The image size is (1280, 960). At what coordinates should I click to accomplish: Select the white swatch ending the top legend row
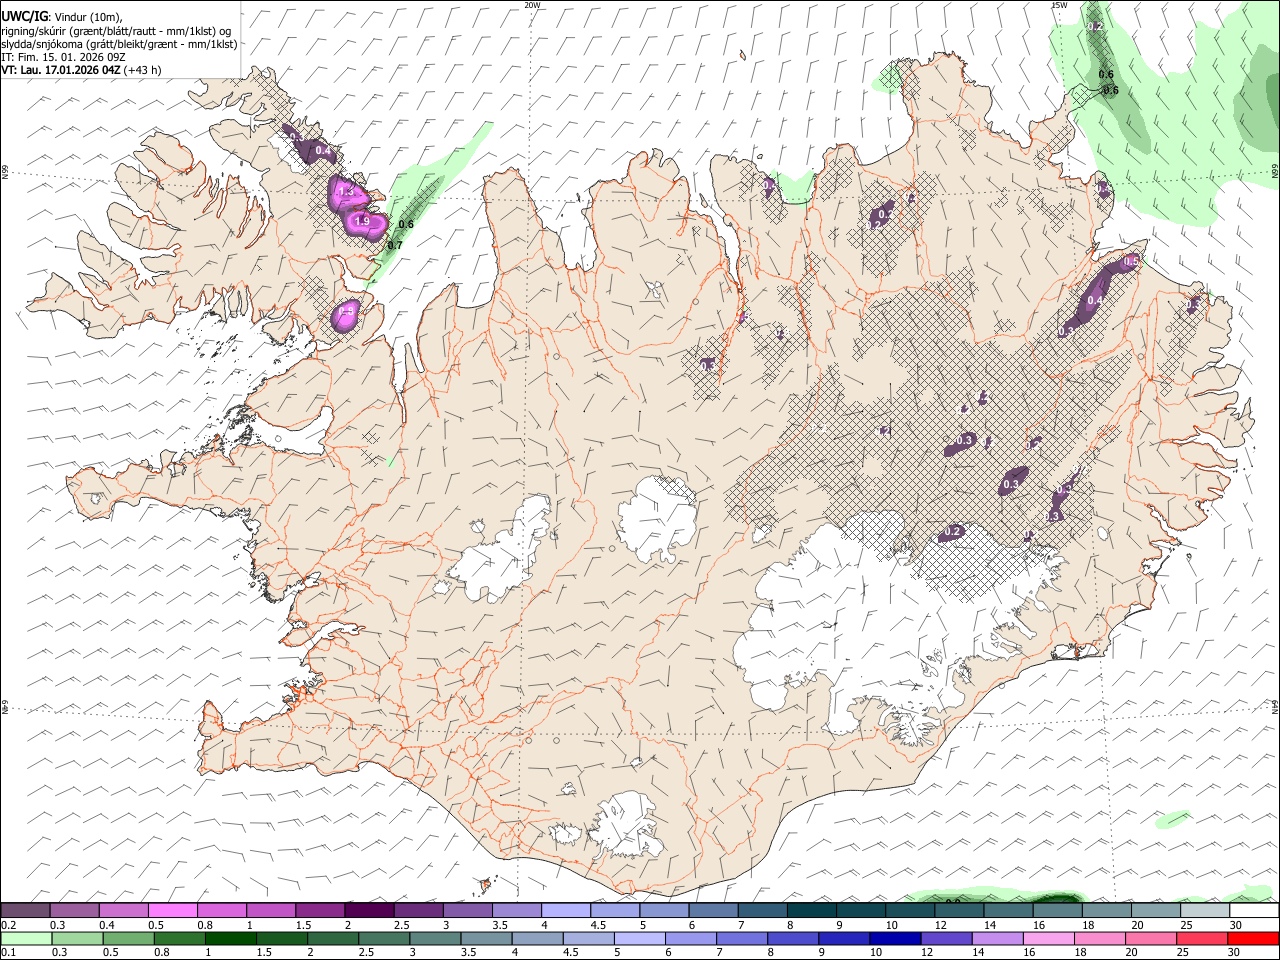(1254, 911)
